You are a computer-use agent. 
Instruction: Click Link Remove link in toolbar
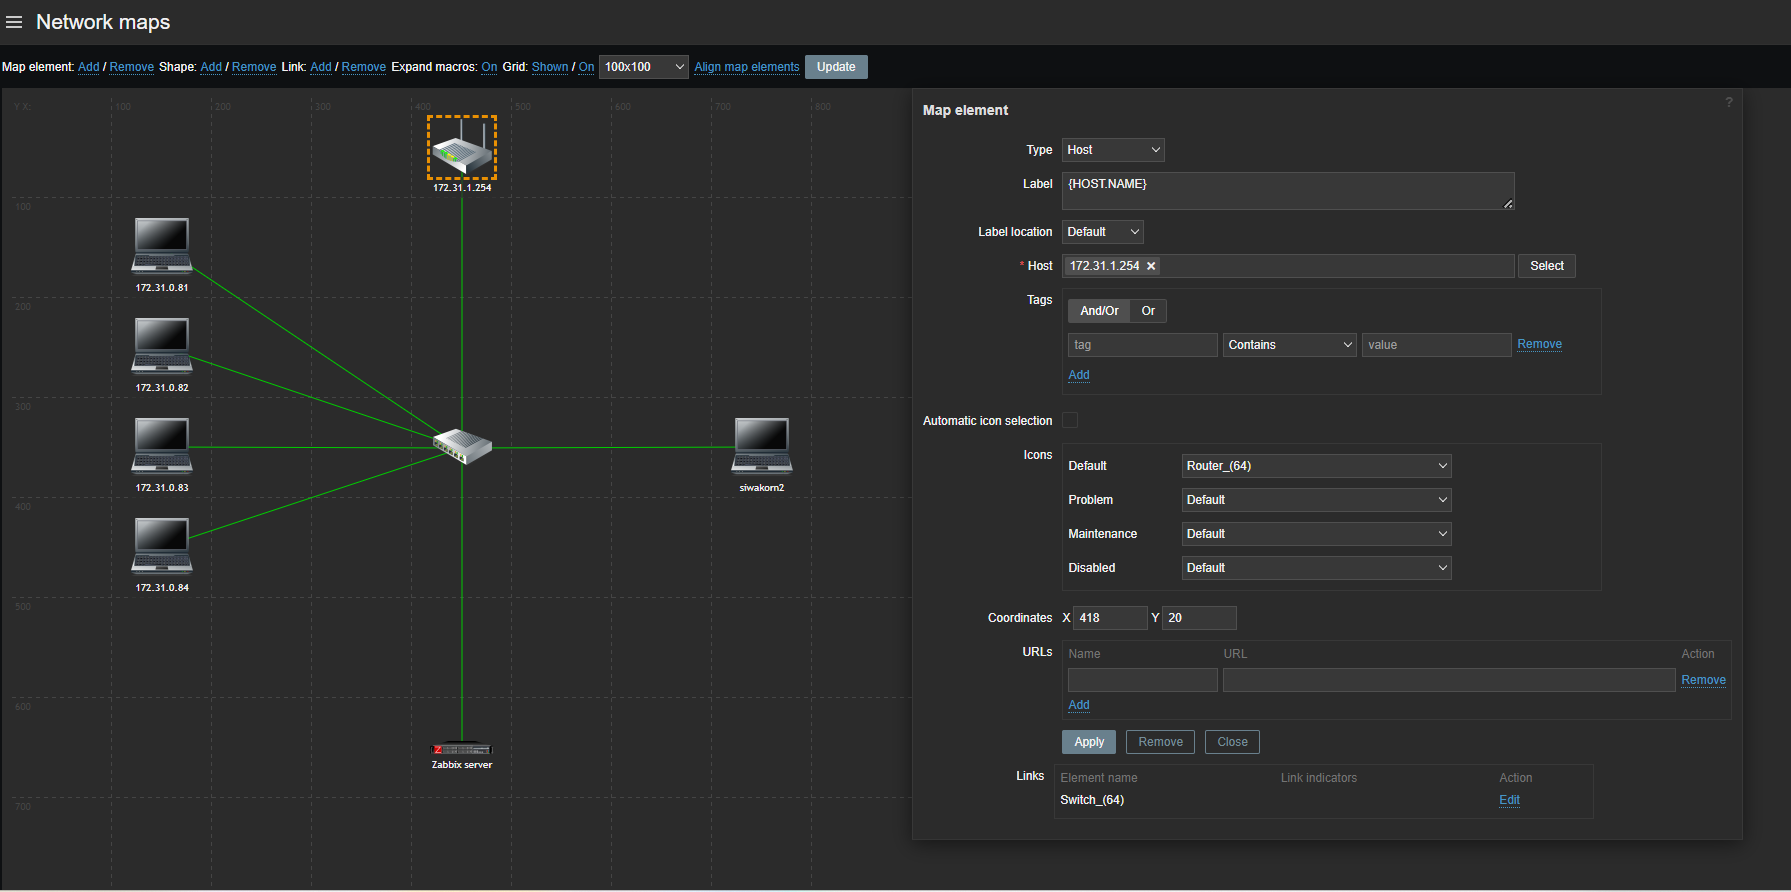364,67
